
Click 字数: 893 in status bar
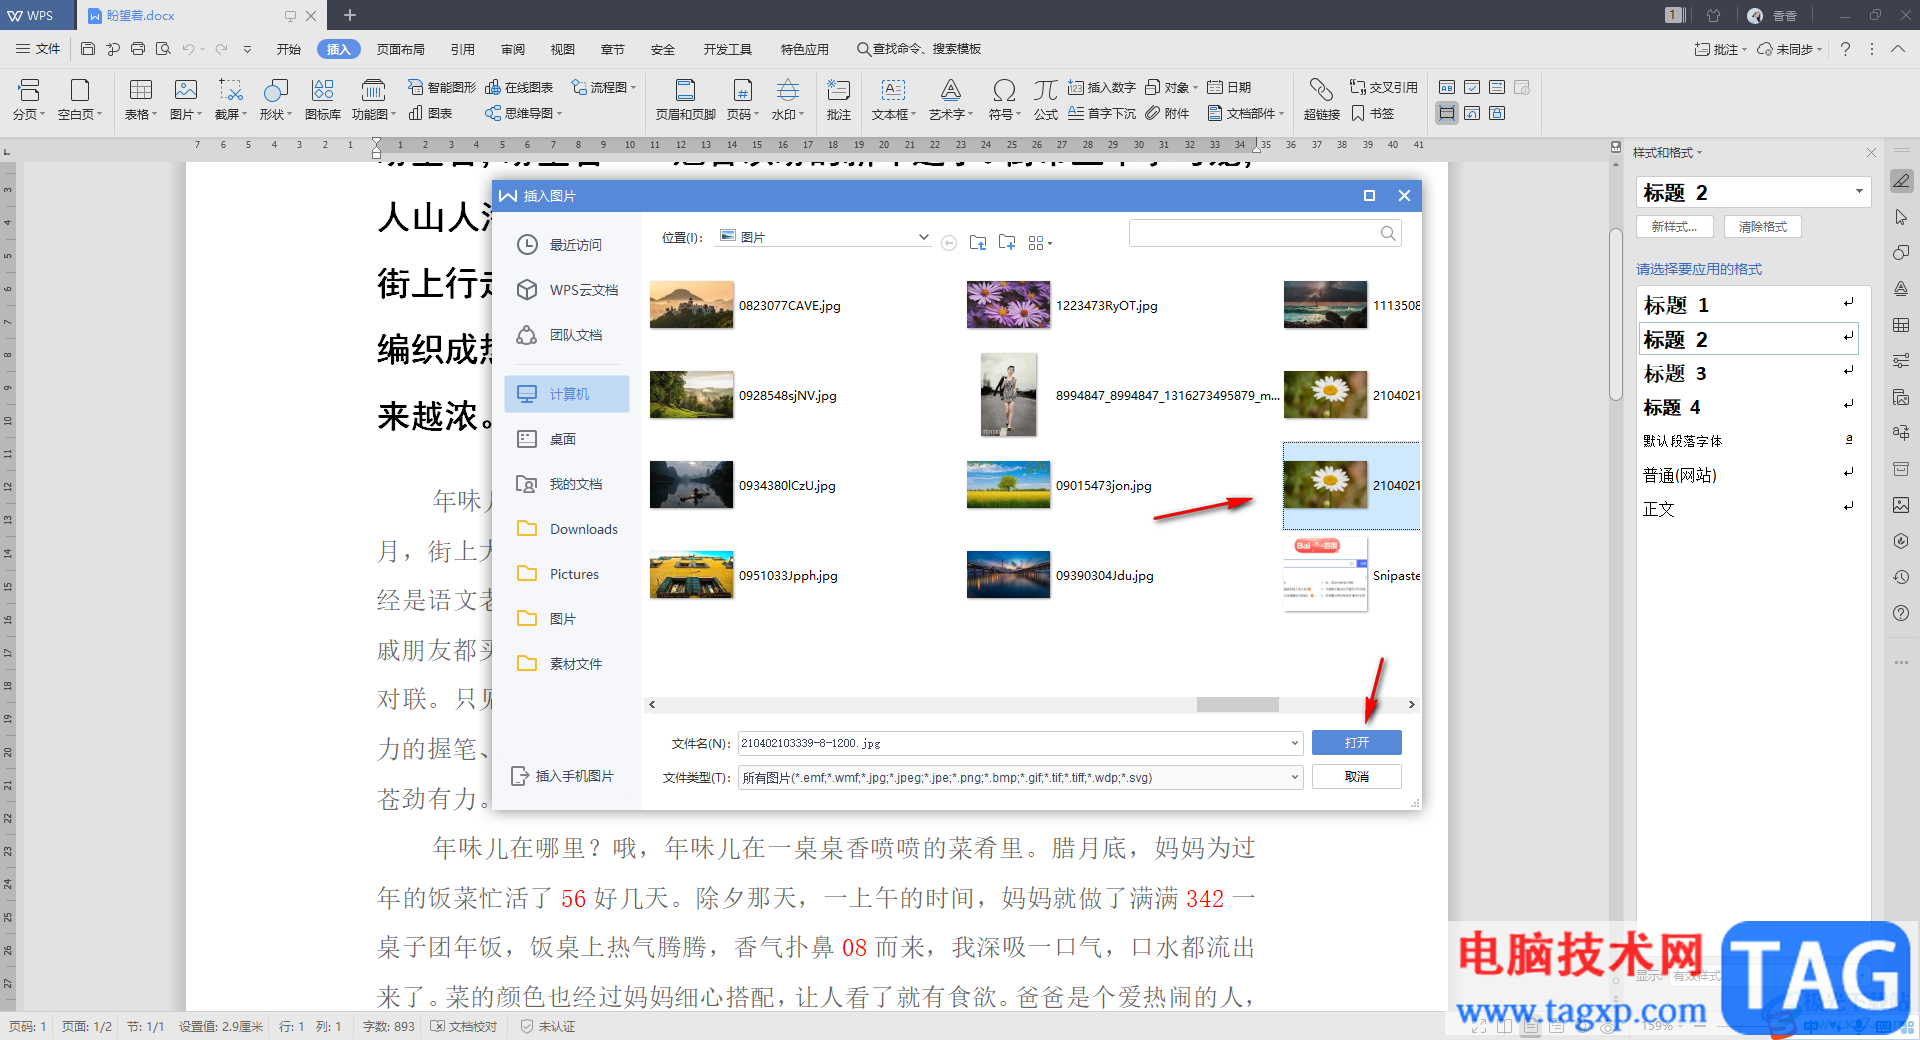[388, 1026]
